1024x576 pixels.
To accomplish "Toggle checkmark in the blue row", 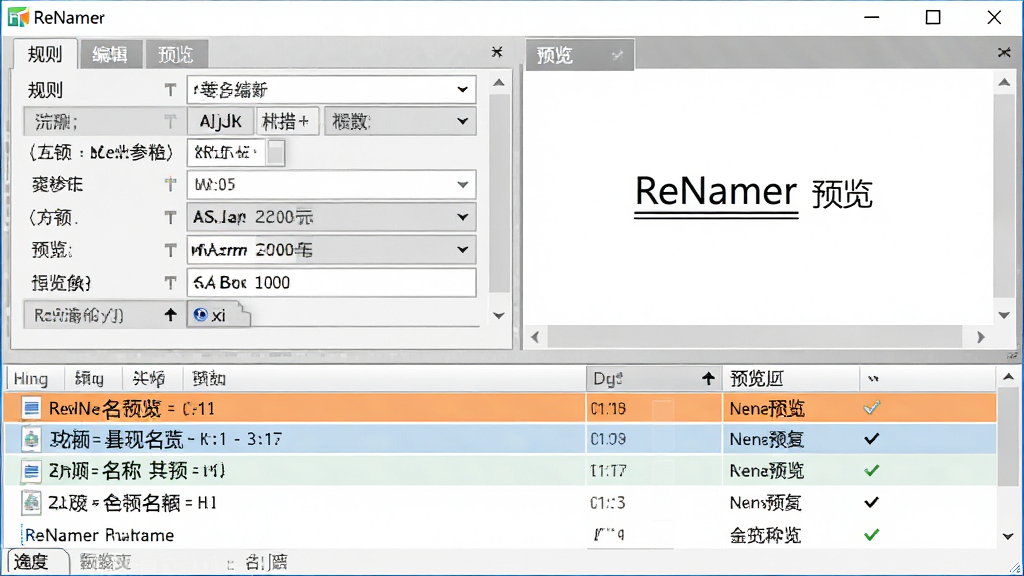I will [x=872, y=439].
